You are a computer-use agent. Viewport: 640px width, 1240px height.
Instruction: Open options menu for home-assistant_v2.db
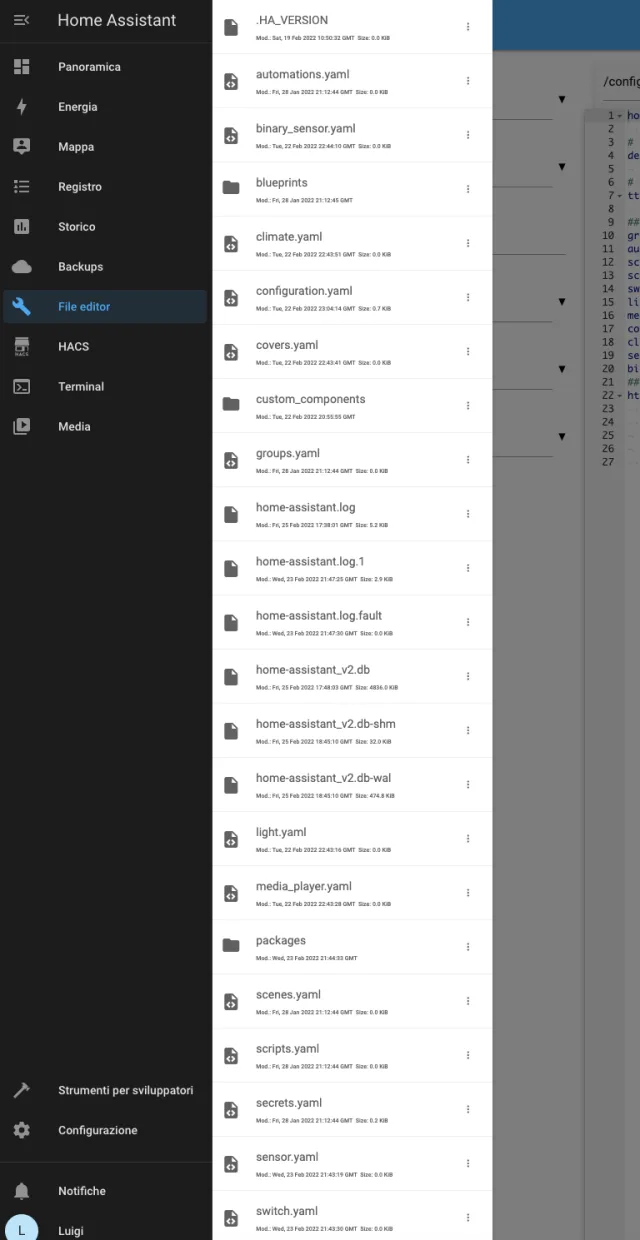click(468, 675)
